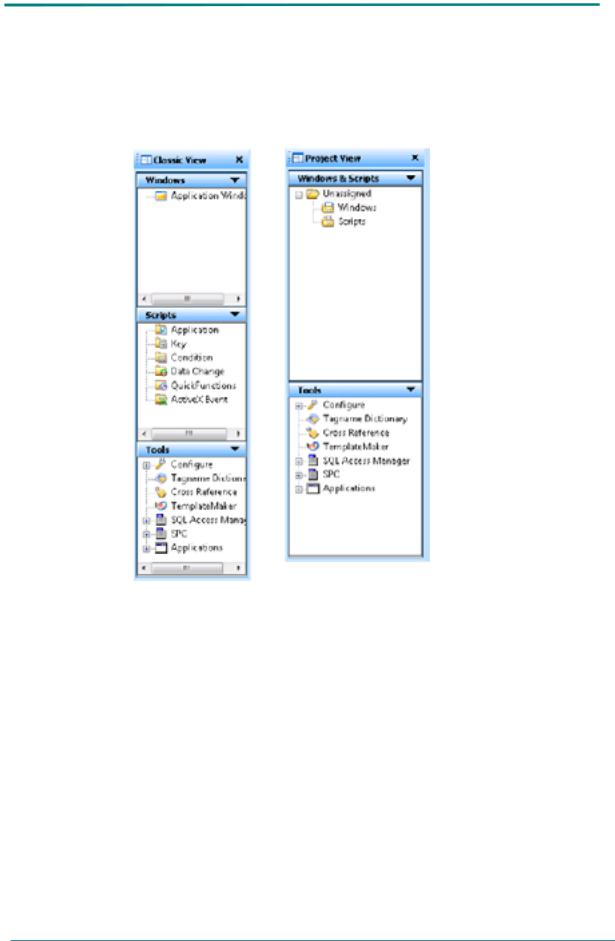615x941 pixels.
Task: Click Scripts pane horizontal scrollbar thumb
Action: tap(189, 433)
